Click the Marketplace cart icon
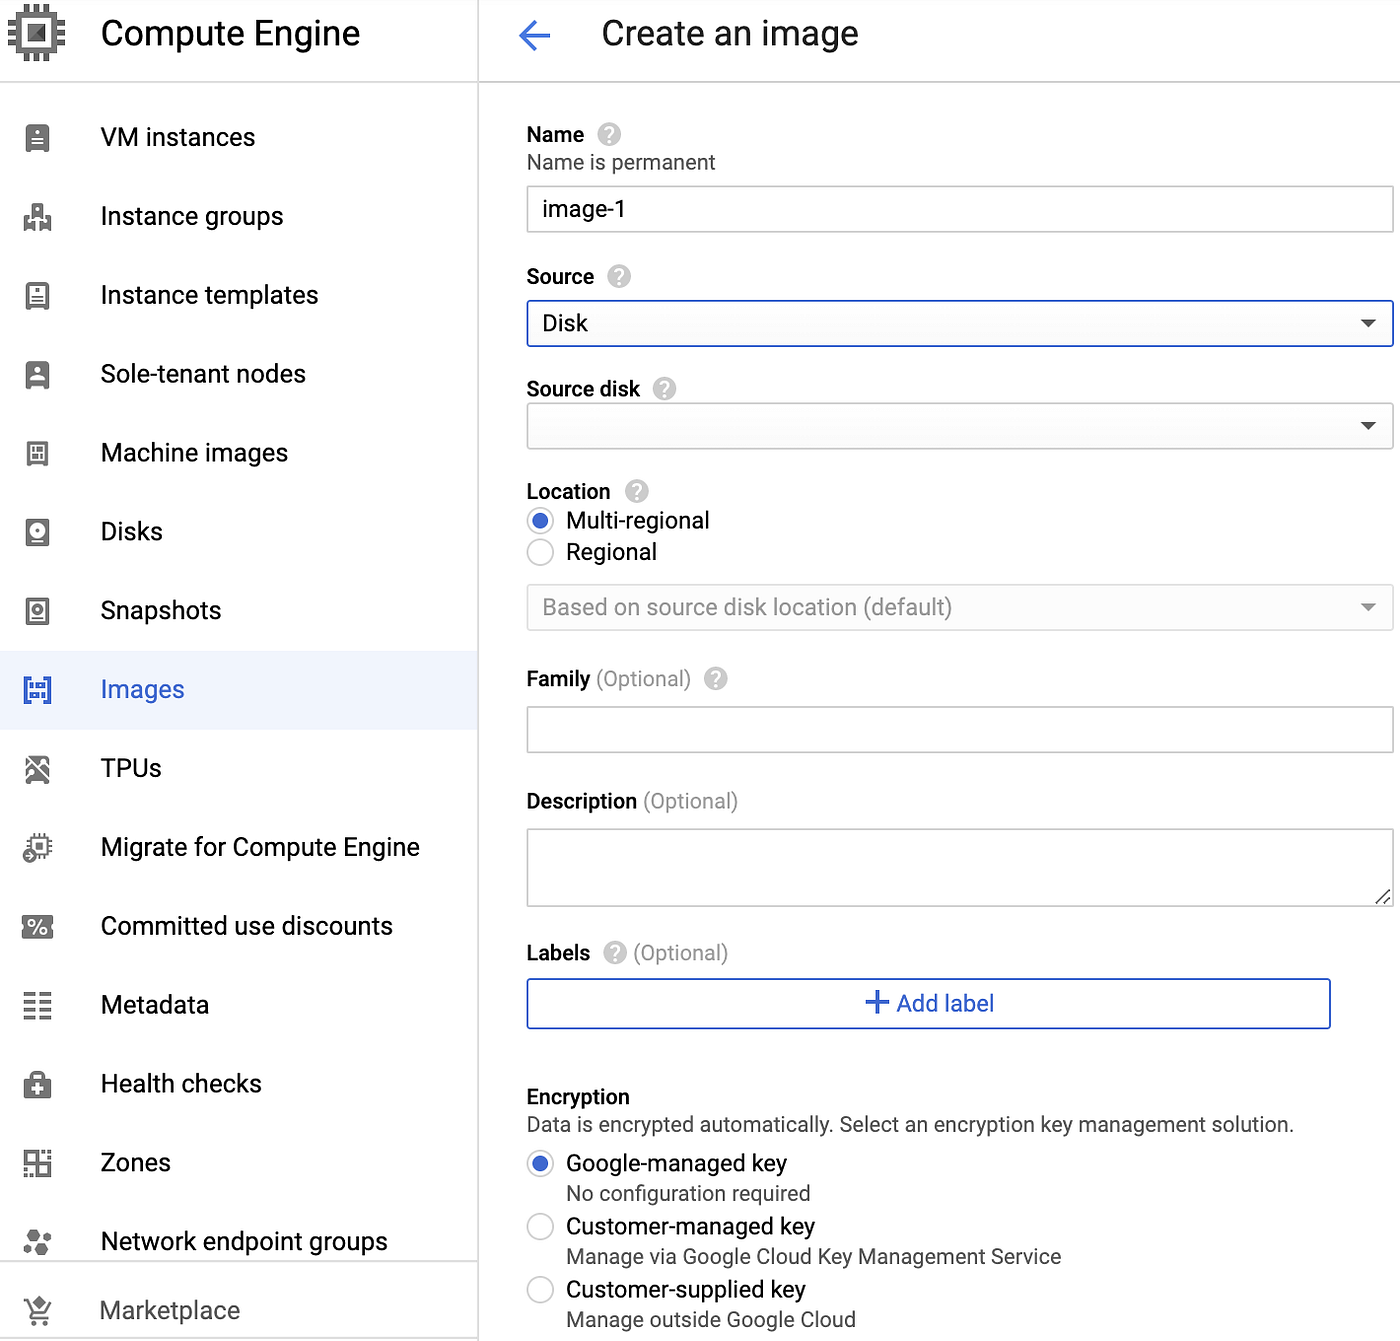 pyautogui.click(x=37, y=1310)
